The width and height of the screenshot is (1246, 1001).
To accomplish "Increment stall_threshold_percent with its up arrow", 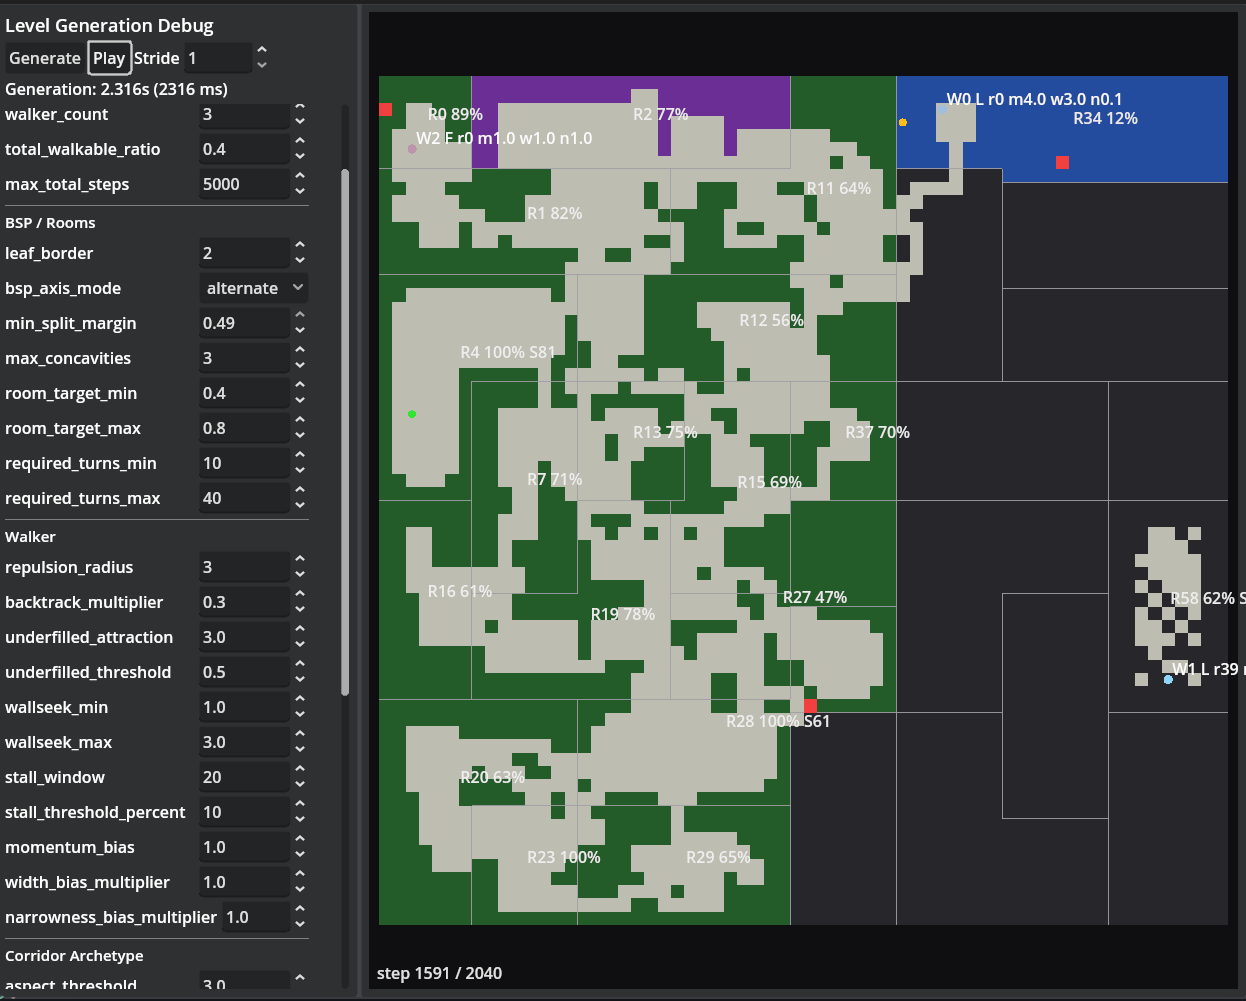I will pyautogui.click(x=300, y=806).
